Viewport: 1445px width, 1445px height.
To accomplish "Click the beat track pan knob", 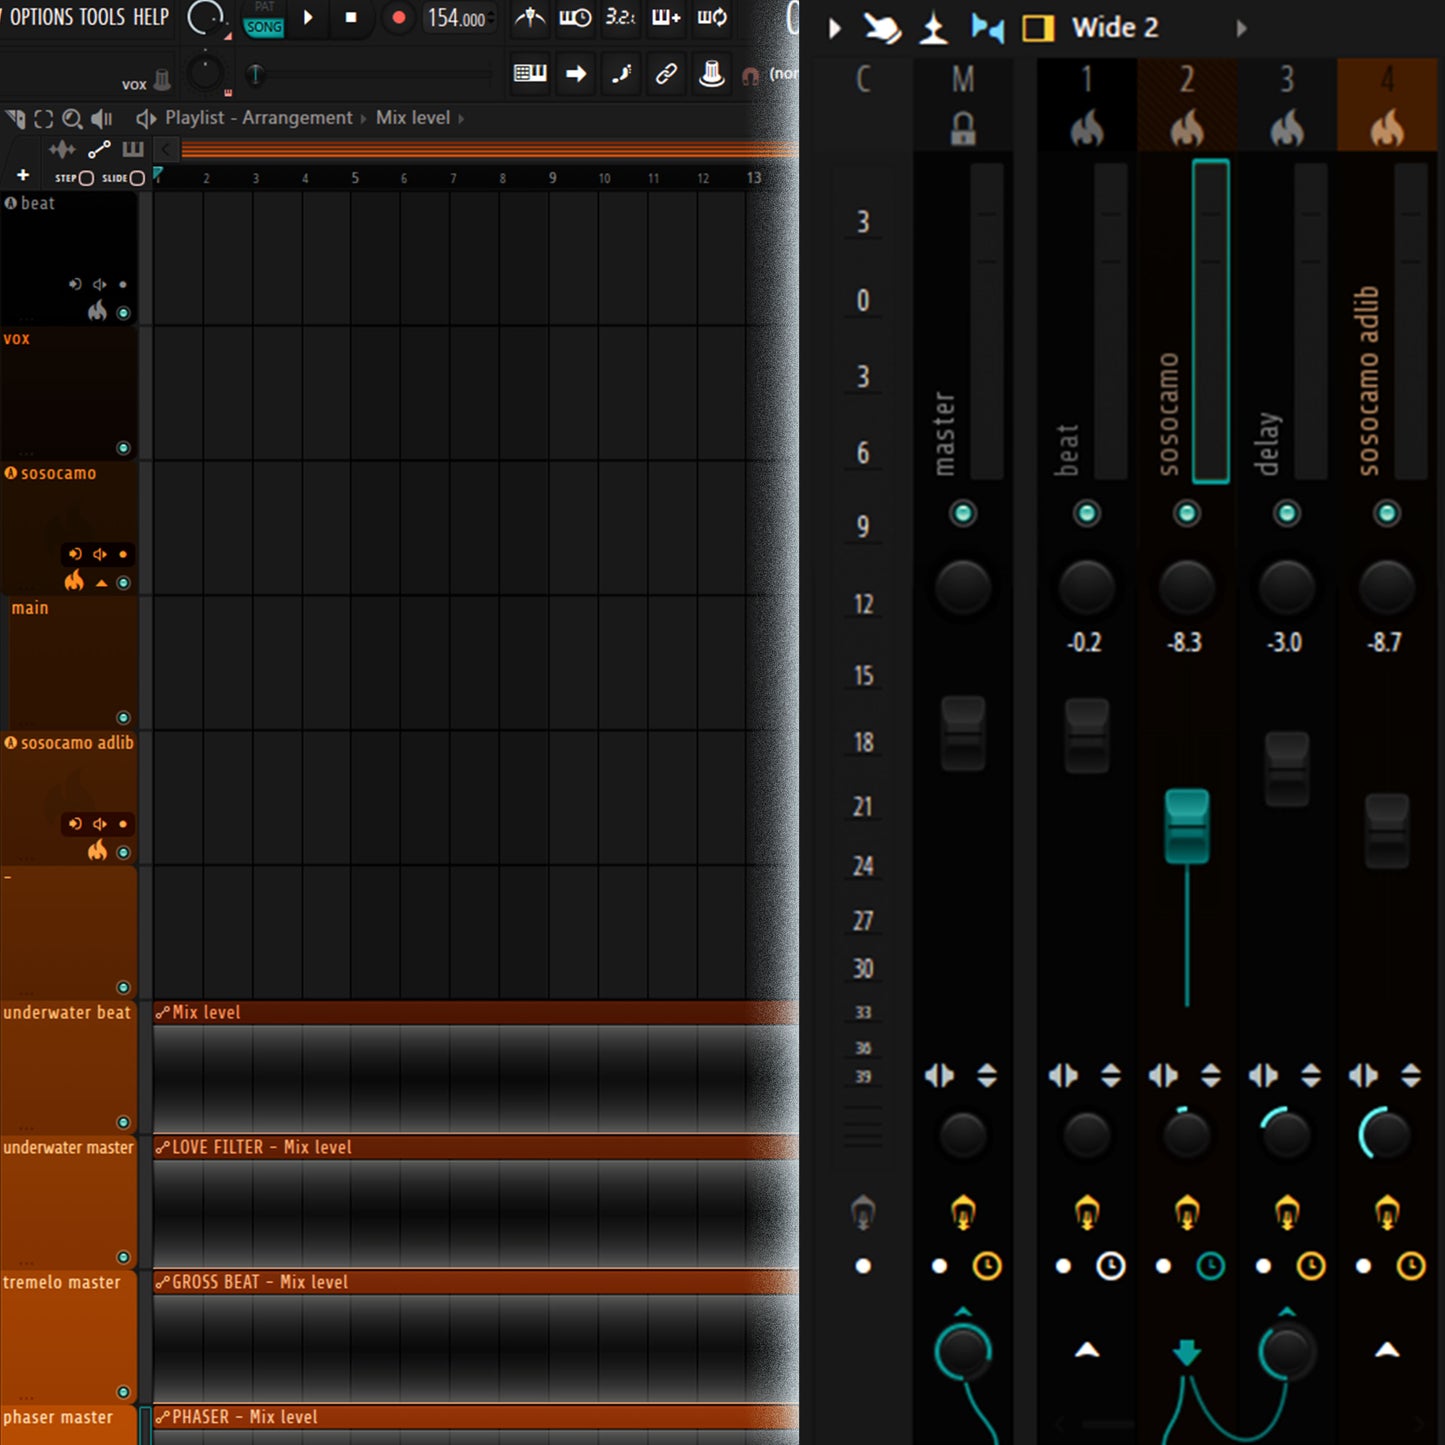I will (x=1087, y=587).
